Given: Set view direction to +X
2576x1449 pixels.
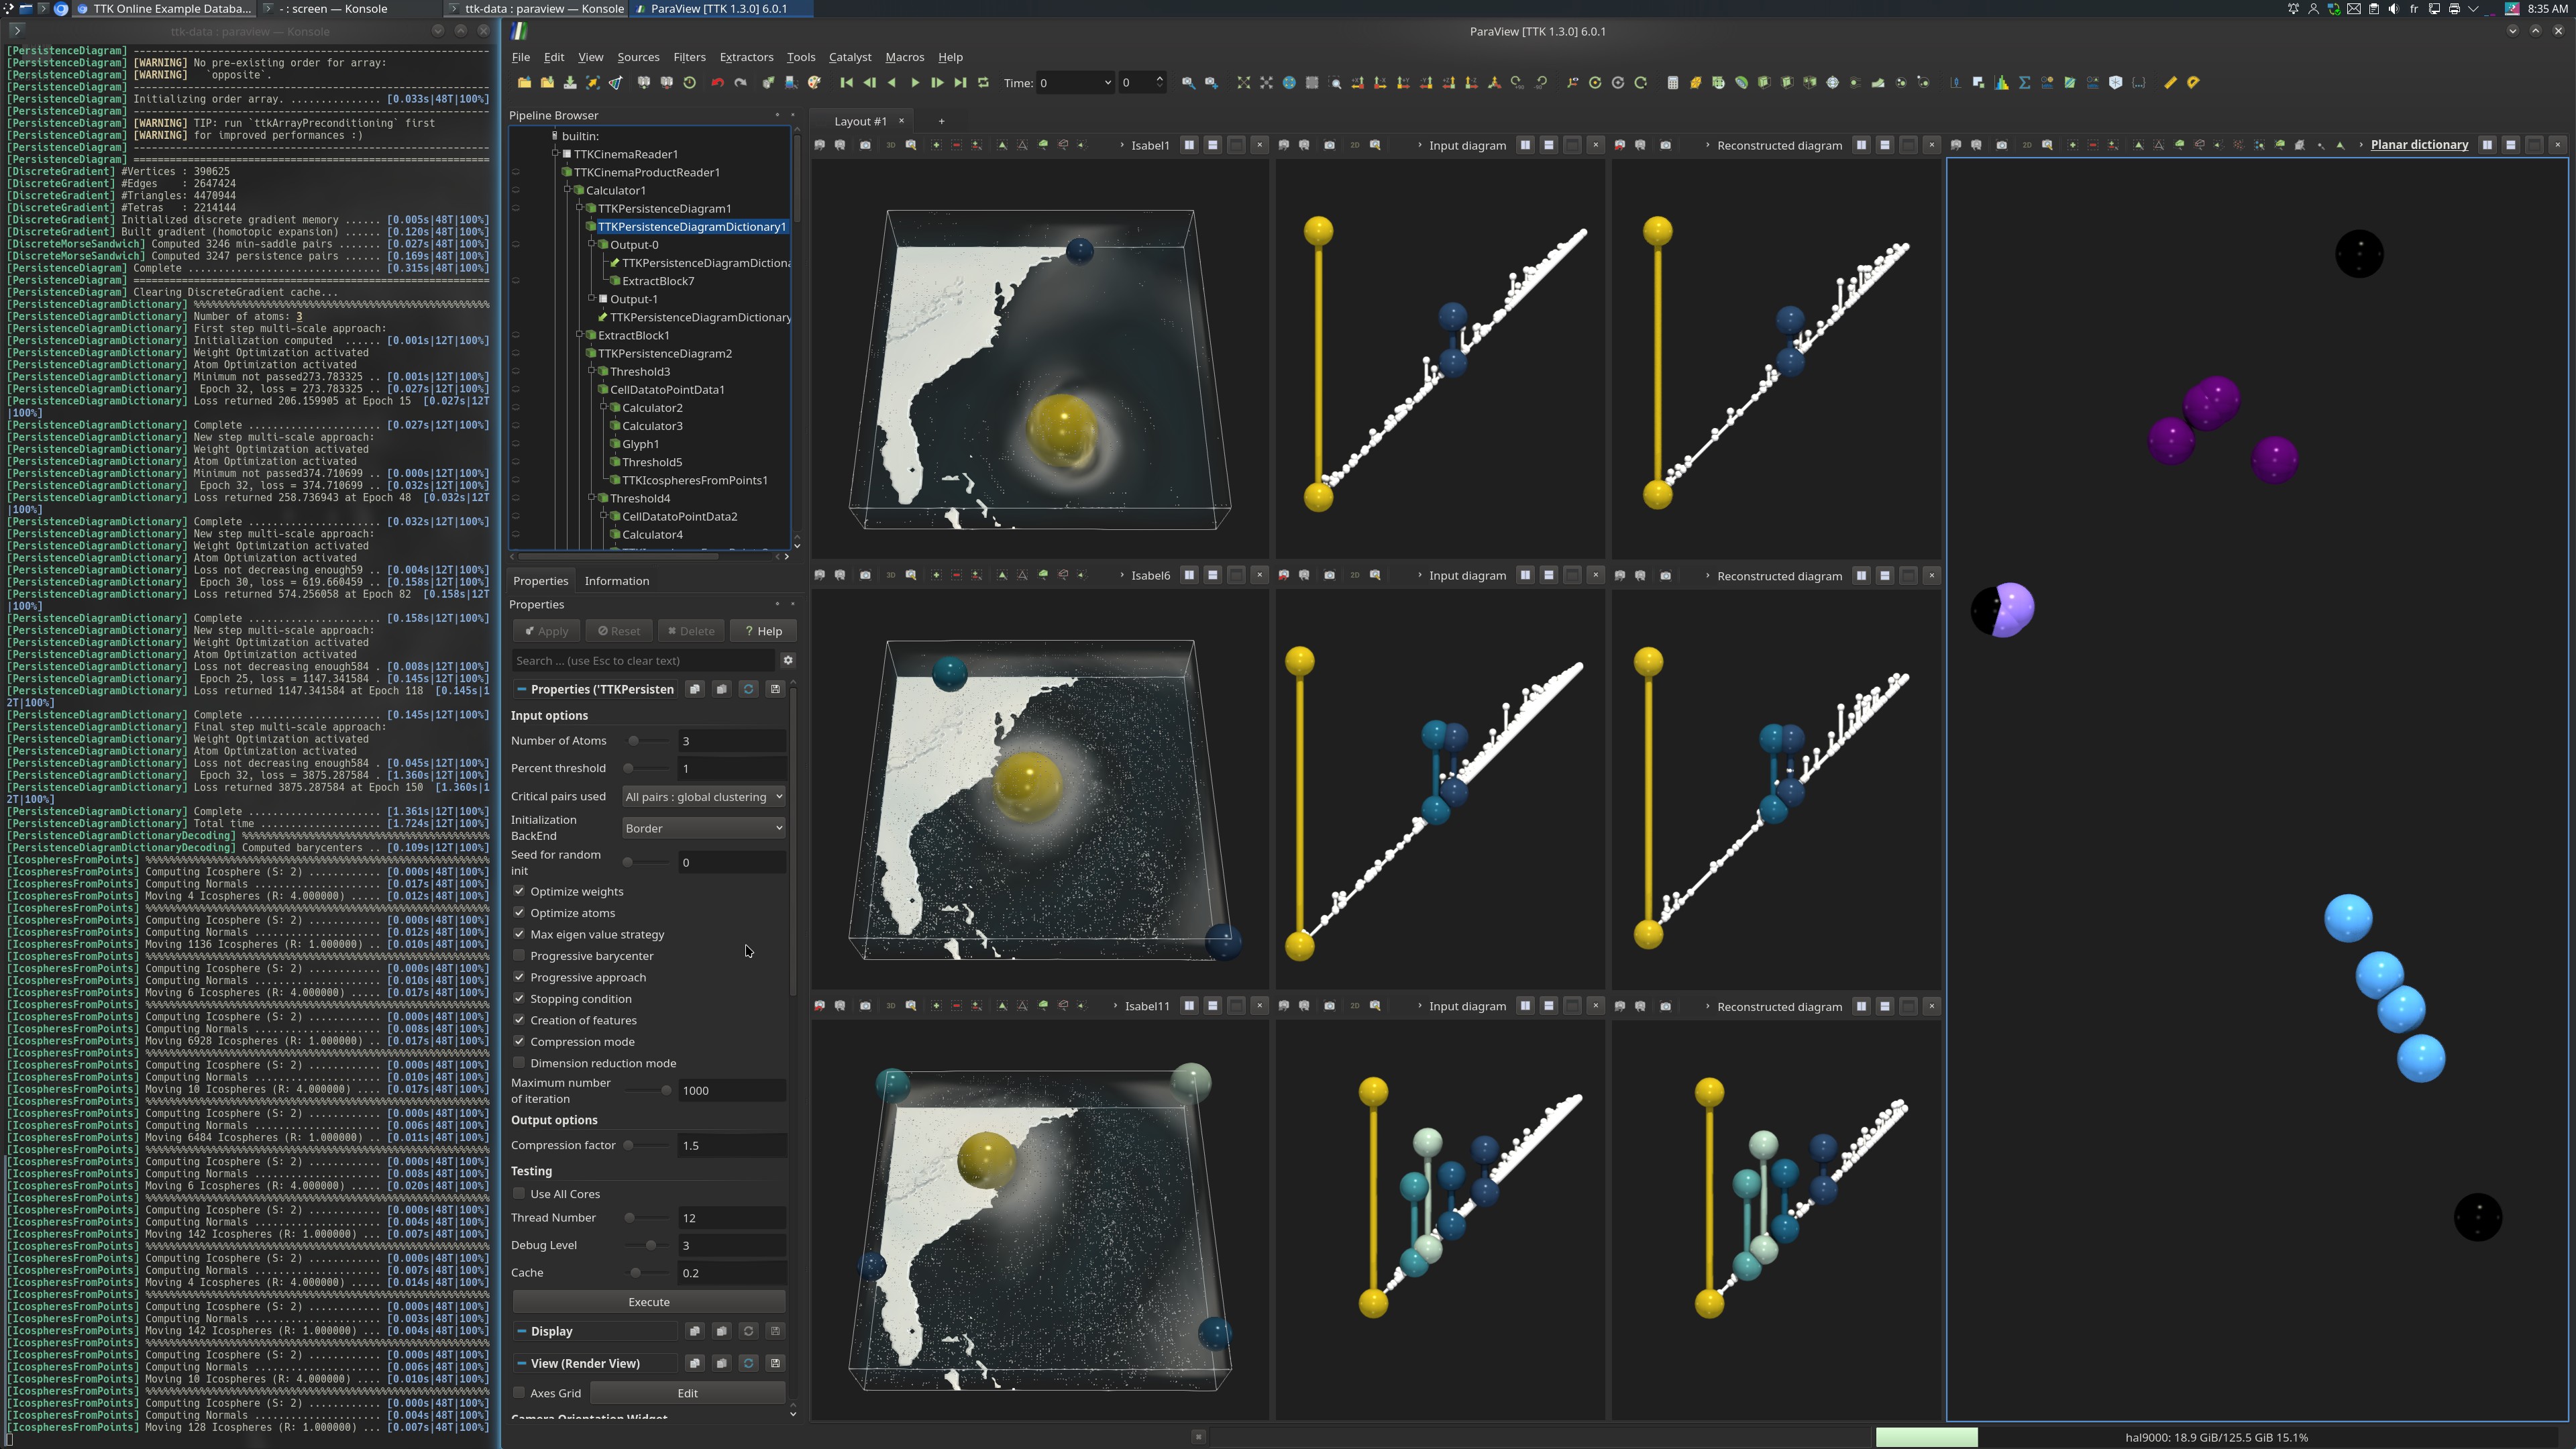Looking at the screenshot, I should (x=1358, y=83).
